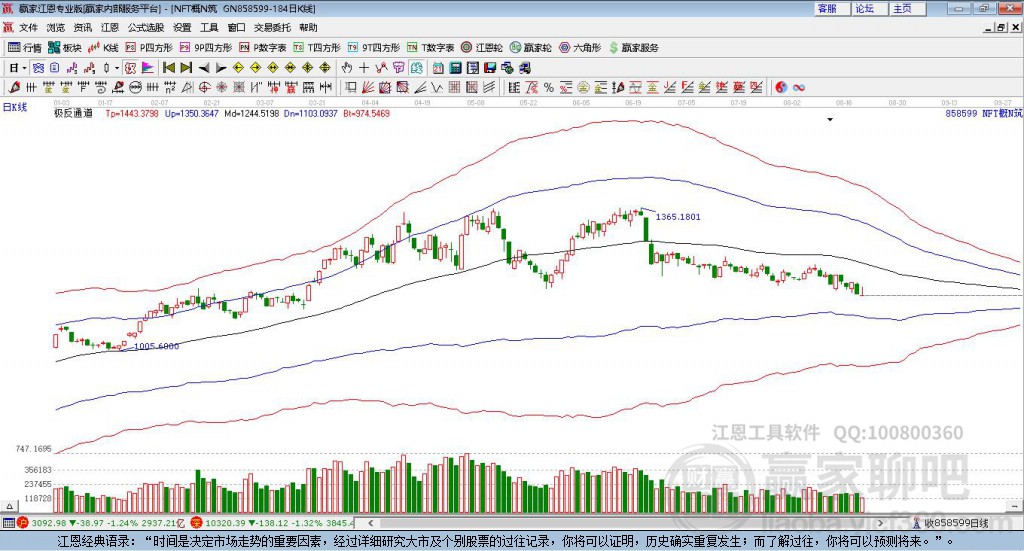Open the 窗口 menu
Viewport: 1024px width, 551px height.
point(236,27)
